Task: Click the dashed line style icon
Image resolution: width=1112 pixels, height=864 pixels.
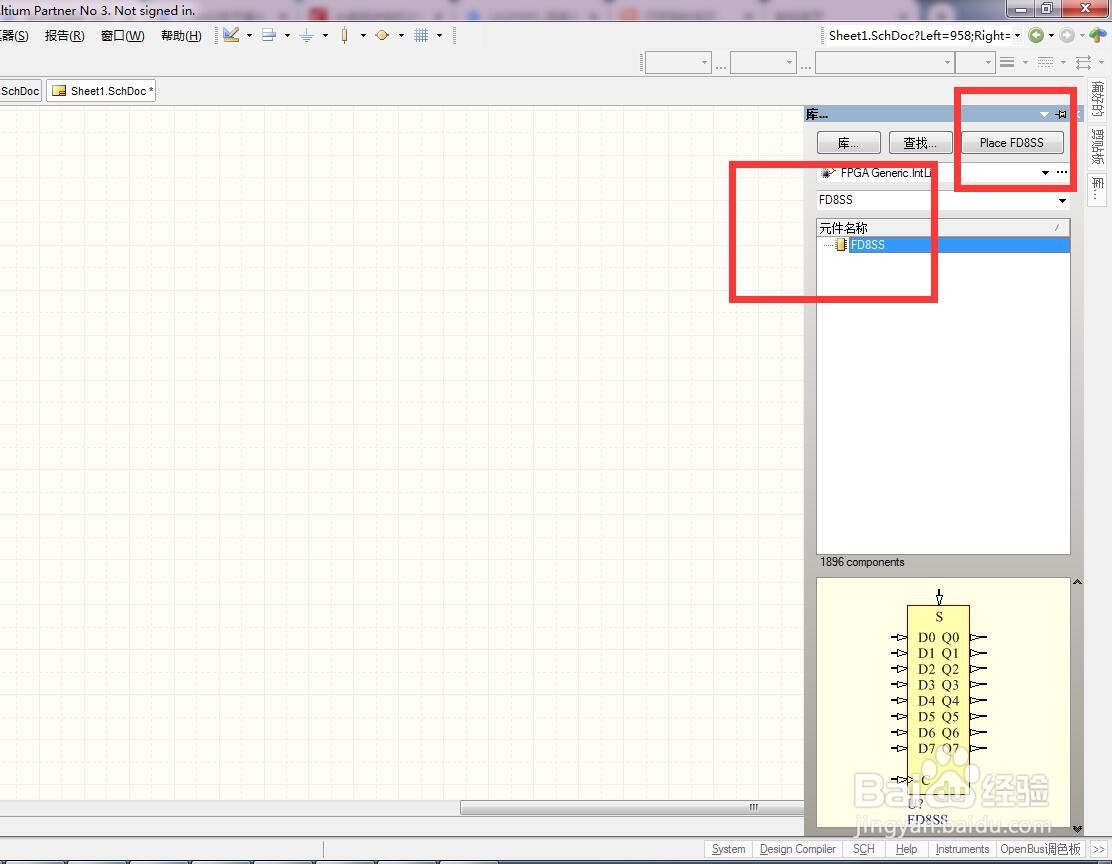Action: [x=1045, y=62]
